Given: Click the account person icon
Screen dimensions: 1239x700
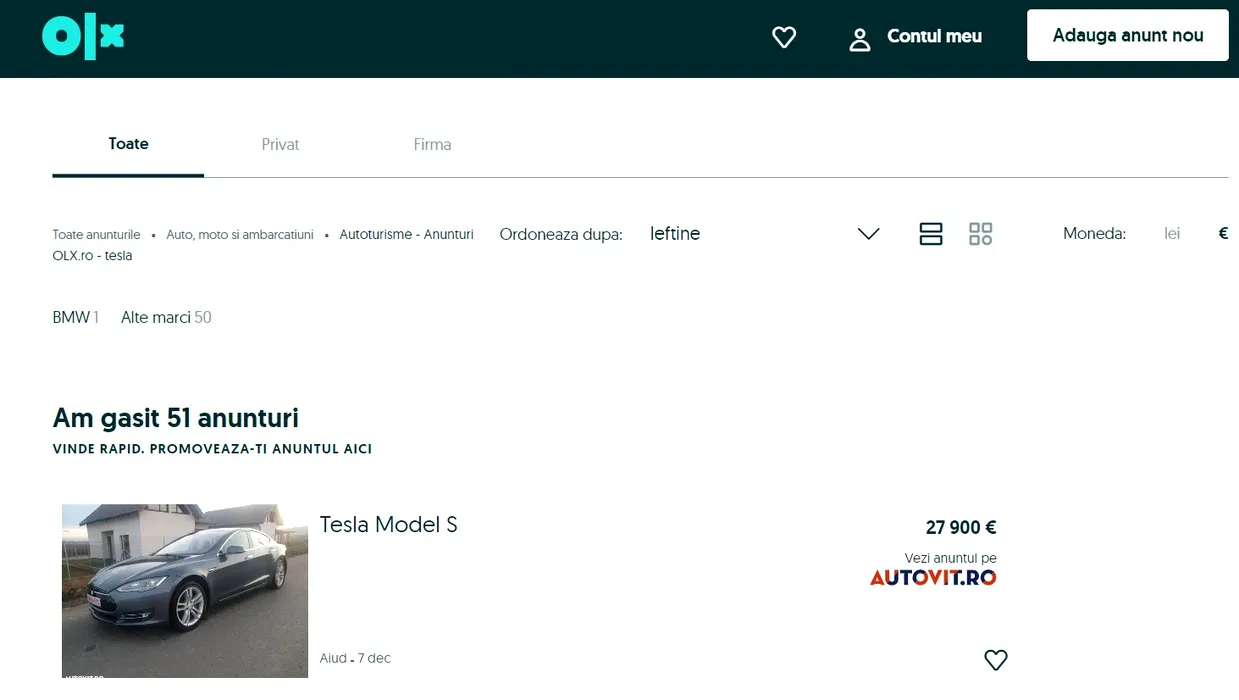Looking at the screenshot, I should [x=860, y=39].
